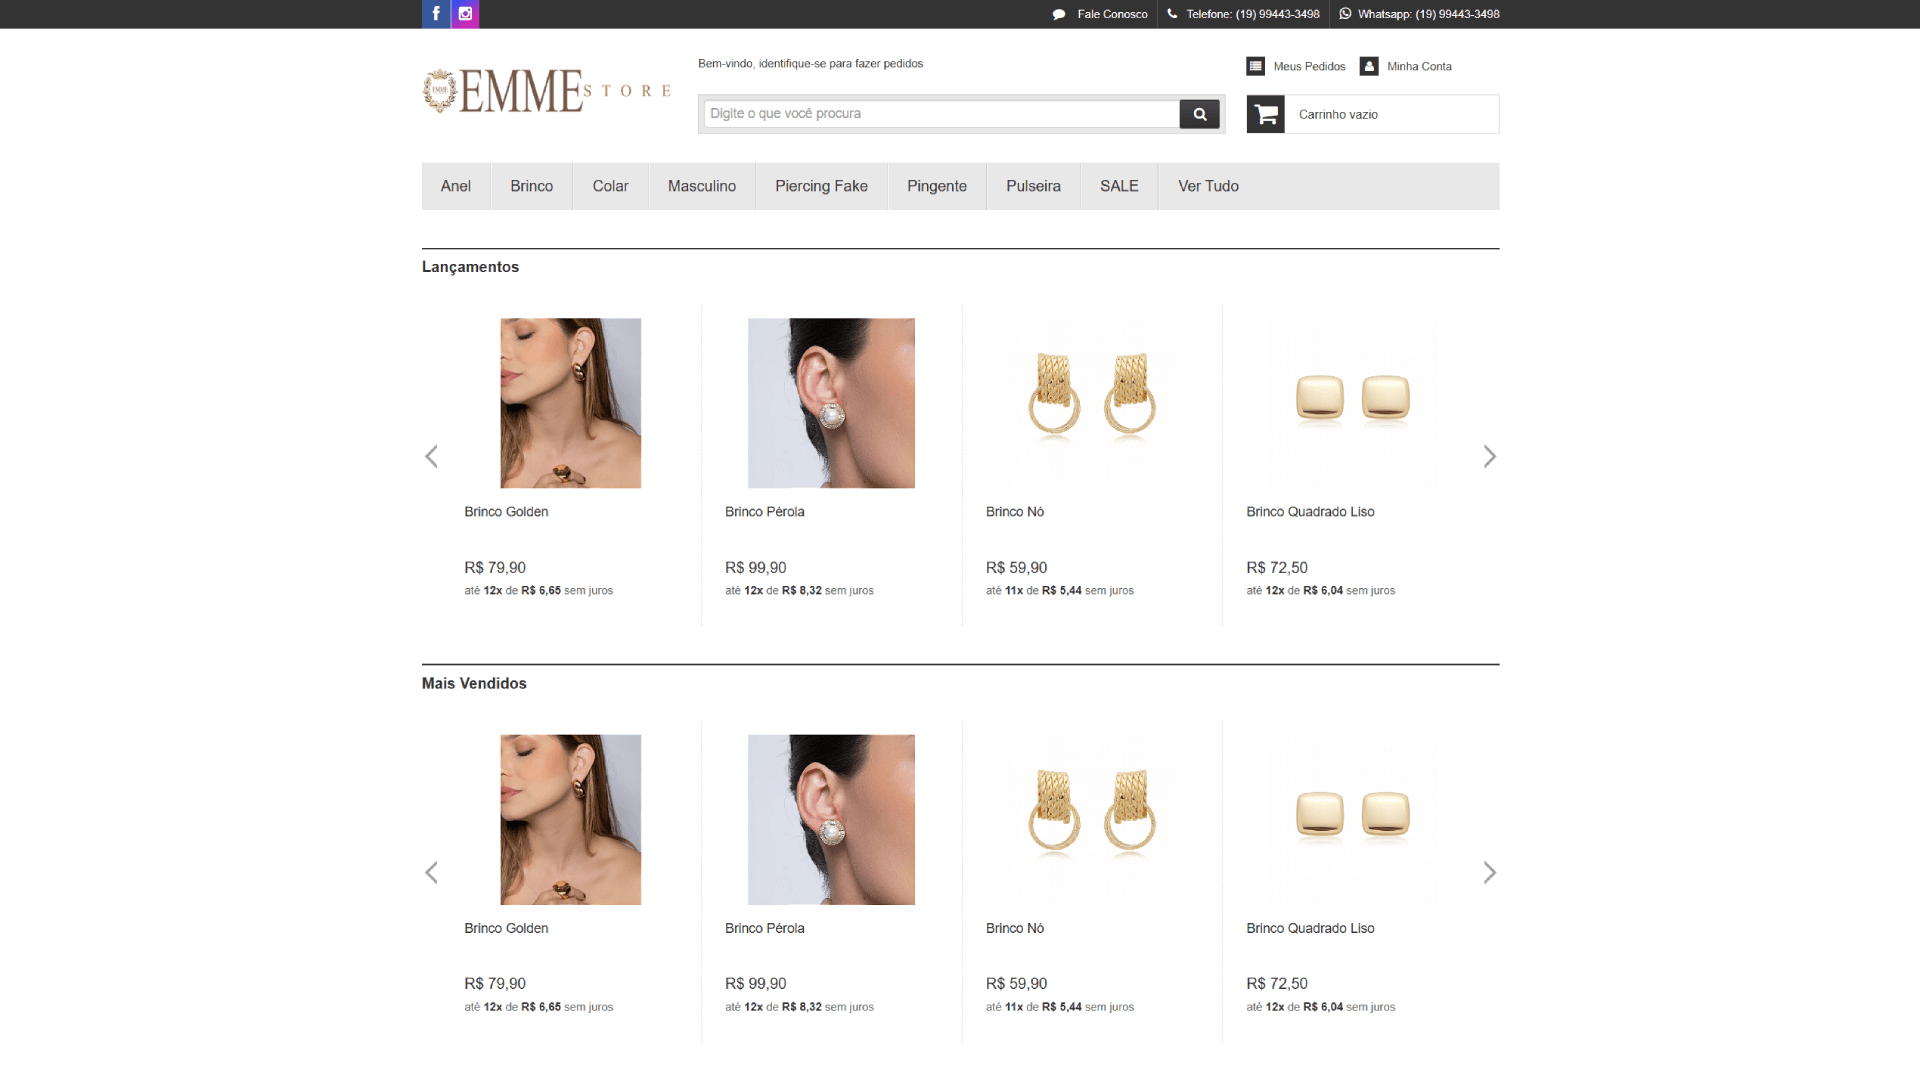Open the Facebook page icon
This screenshot has width=1920, height=1080.
(436, 14)
